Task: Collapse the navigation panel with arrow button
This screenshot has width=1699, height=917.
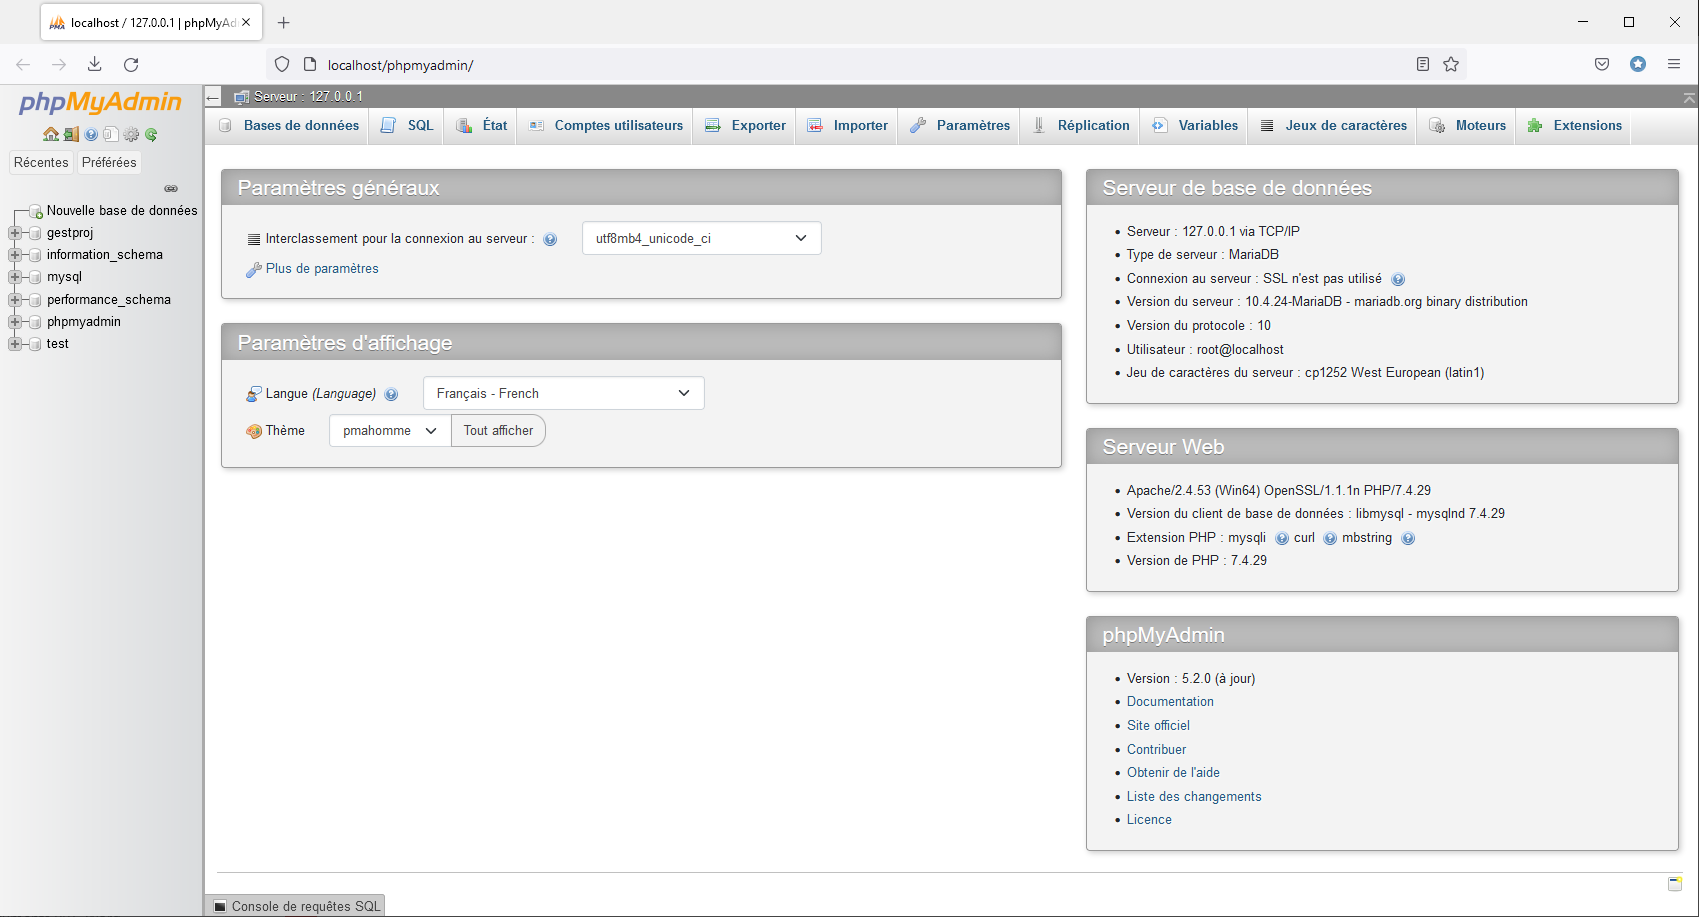Action: tap(213, 97)
